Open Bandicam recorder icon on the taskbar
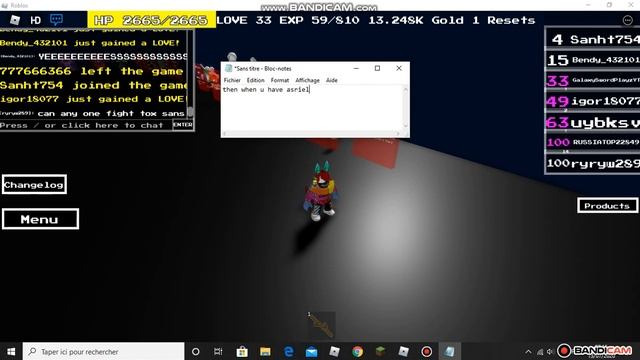Viewport: 640px width, 360px height. 427,351
